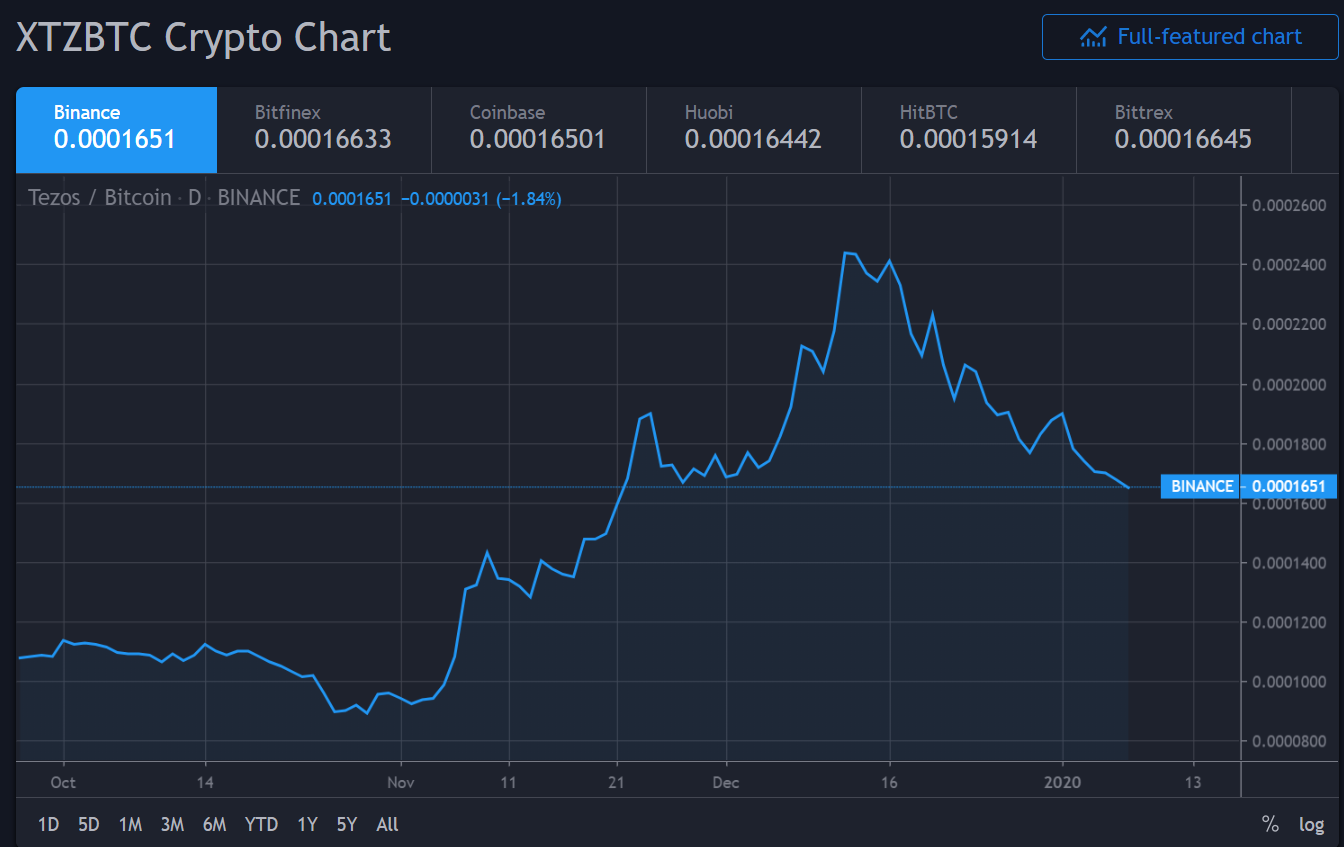Set the chart range to 1D
Screen dimensions: 1344x847
point(48,824)
